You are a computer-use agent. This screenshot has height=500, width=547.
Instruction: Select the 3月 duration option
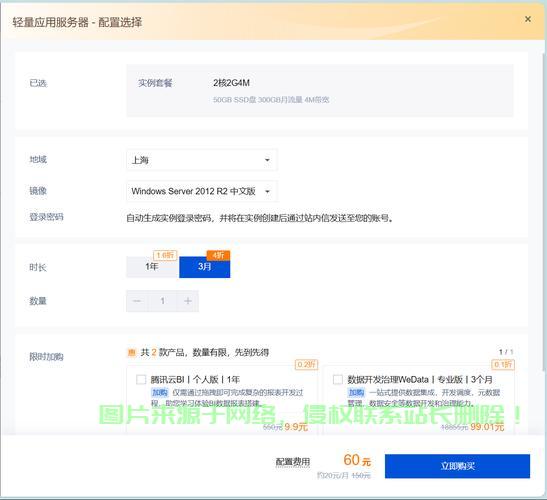click(x=205, y=267)
